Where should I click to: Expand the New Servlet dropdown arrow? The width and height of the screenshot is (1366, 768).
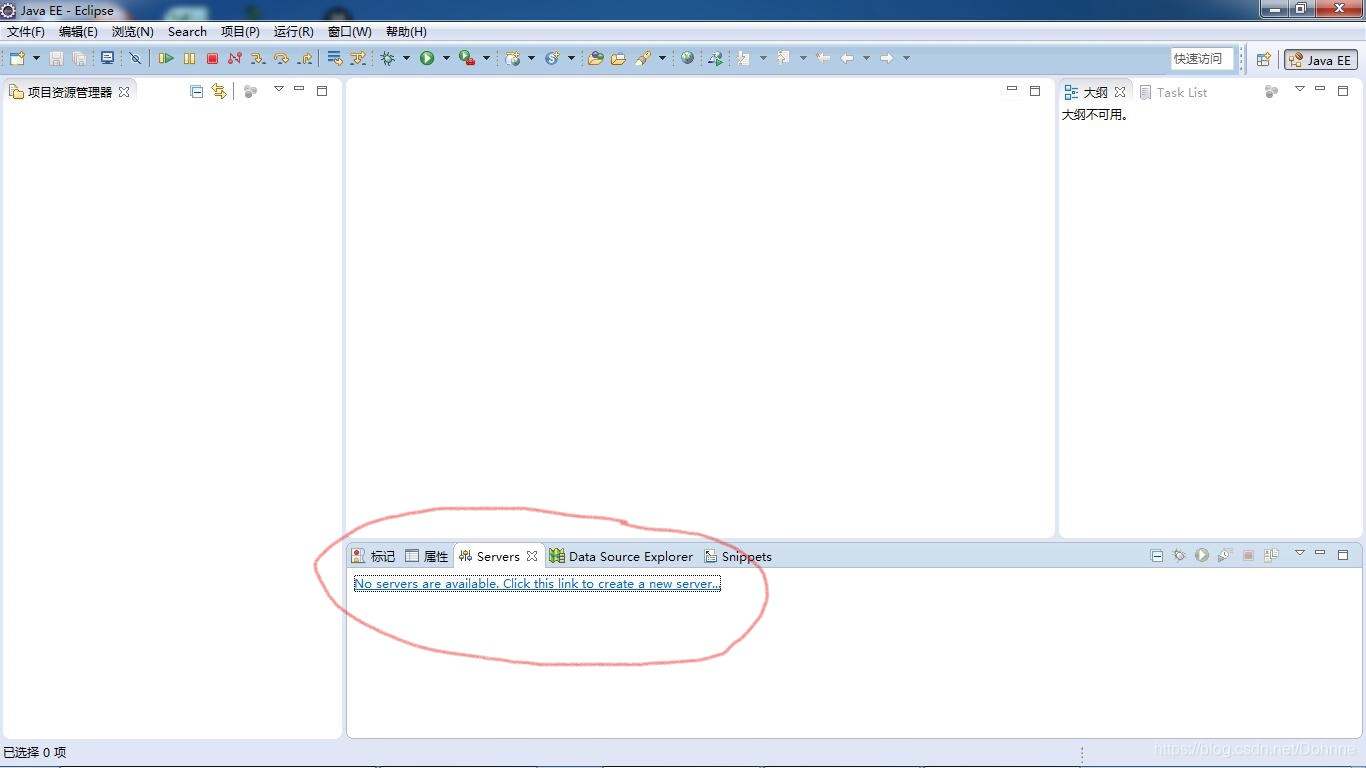tap(572, 59)
